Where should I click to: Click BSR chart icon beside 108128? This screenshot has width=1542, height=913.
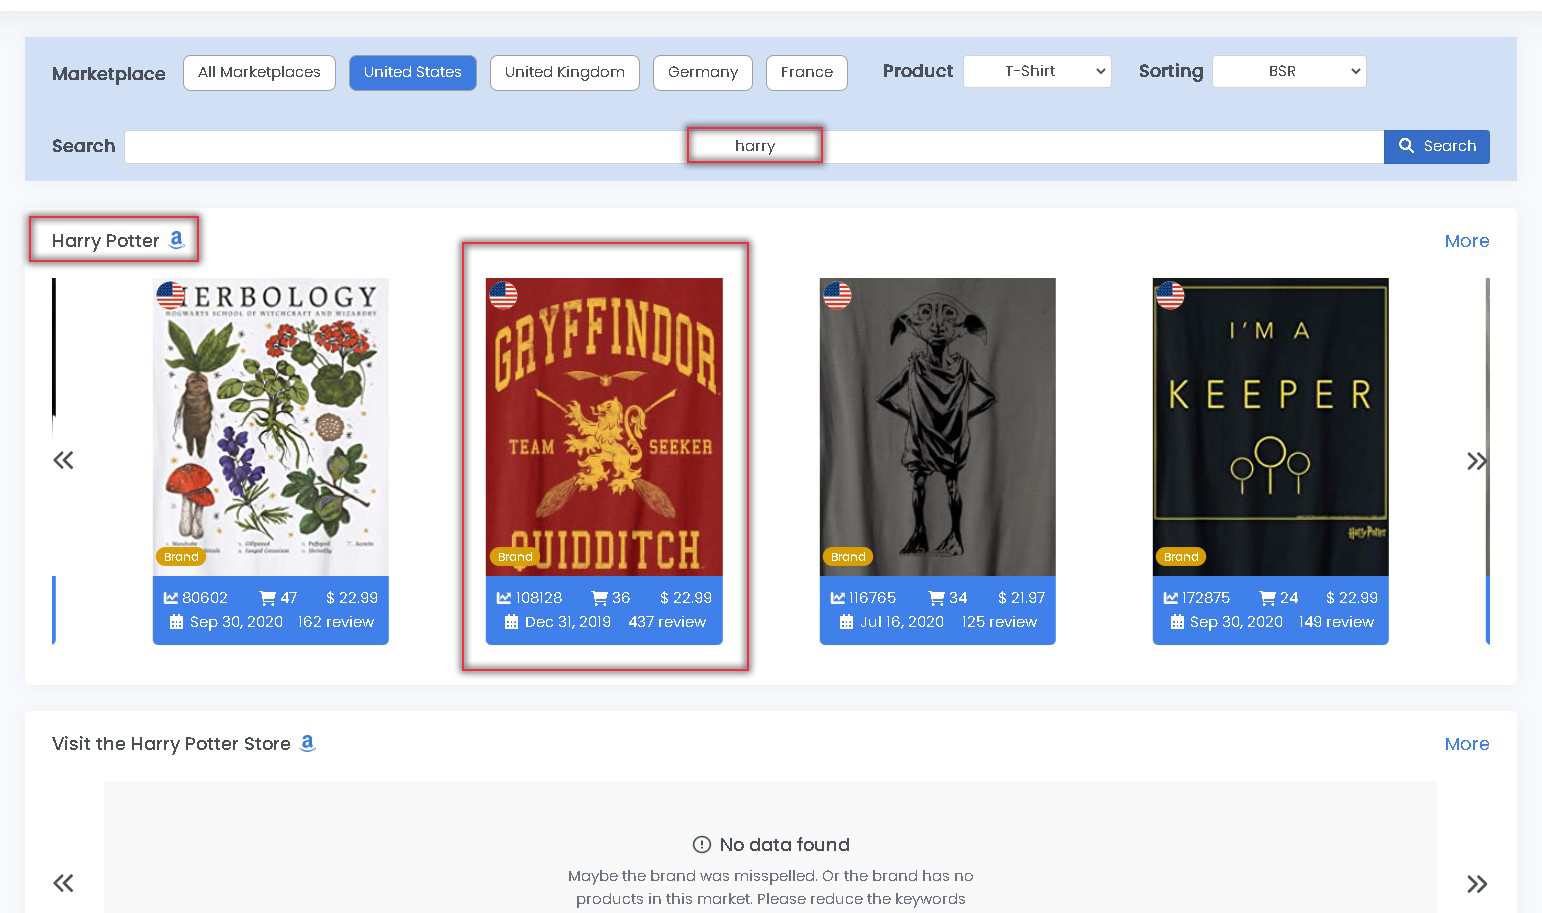(x=504, y=598)
